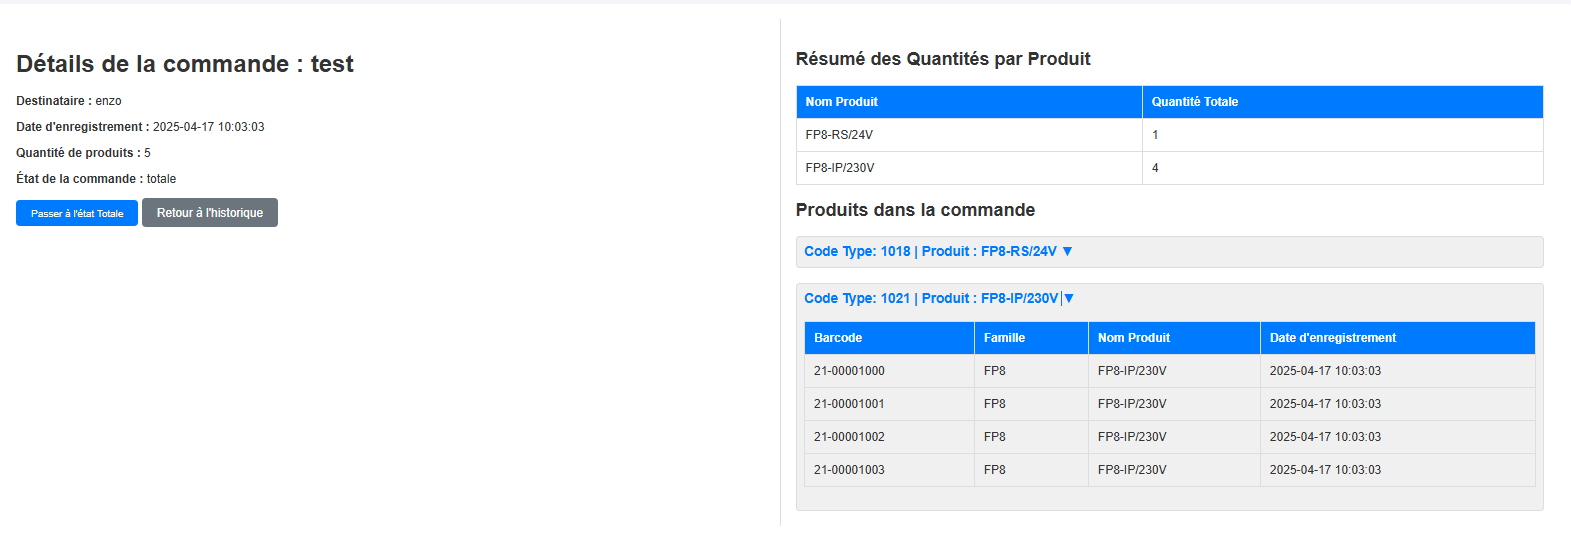Screen dimensions: 1571x539
Task: Click the 'Barcode' column header
Action: (x=838, y=338)
